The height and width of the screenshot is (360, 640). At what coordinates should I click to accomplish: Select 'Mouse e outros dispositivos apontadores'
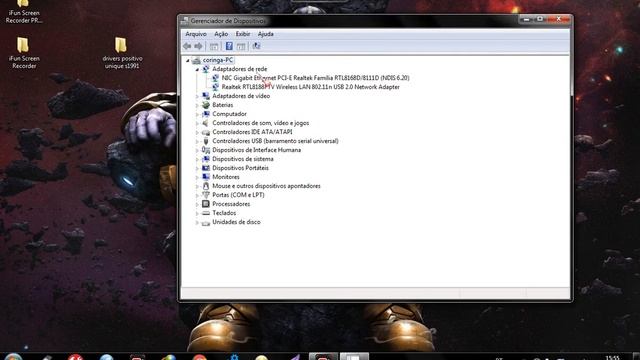click(266, 186)
